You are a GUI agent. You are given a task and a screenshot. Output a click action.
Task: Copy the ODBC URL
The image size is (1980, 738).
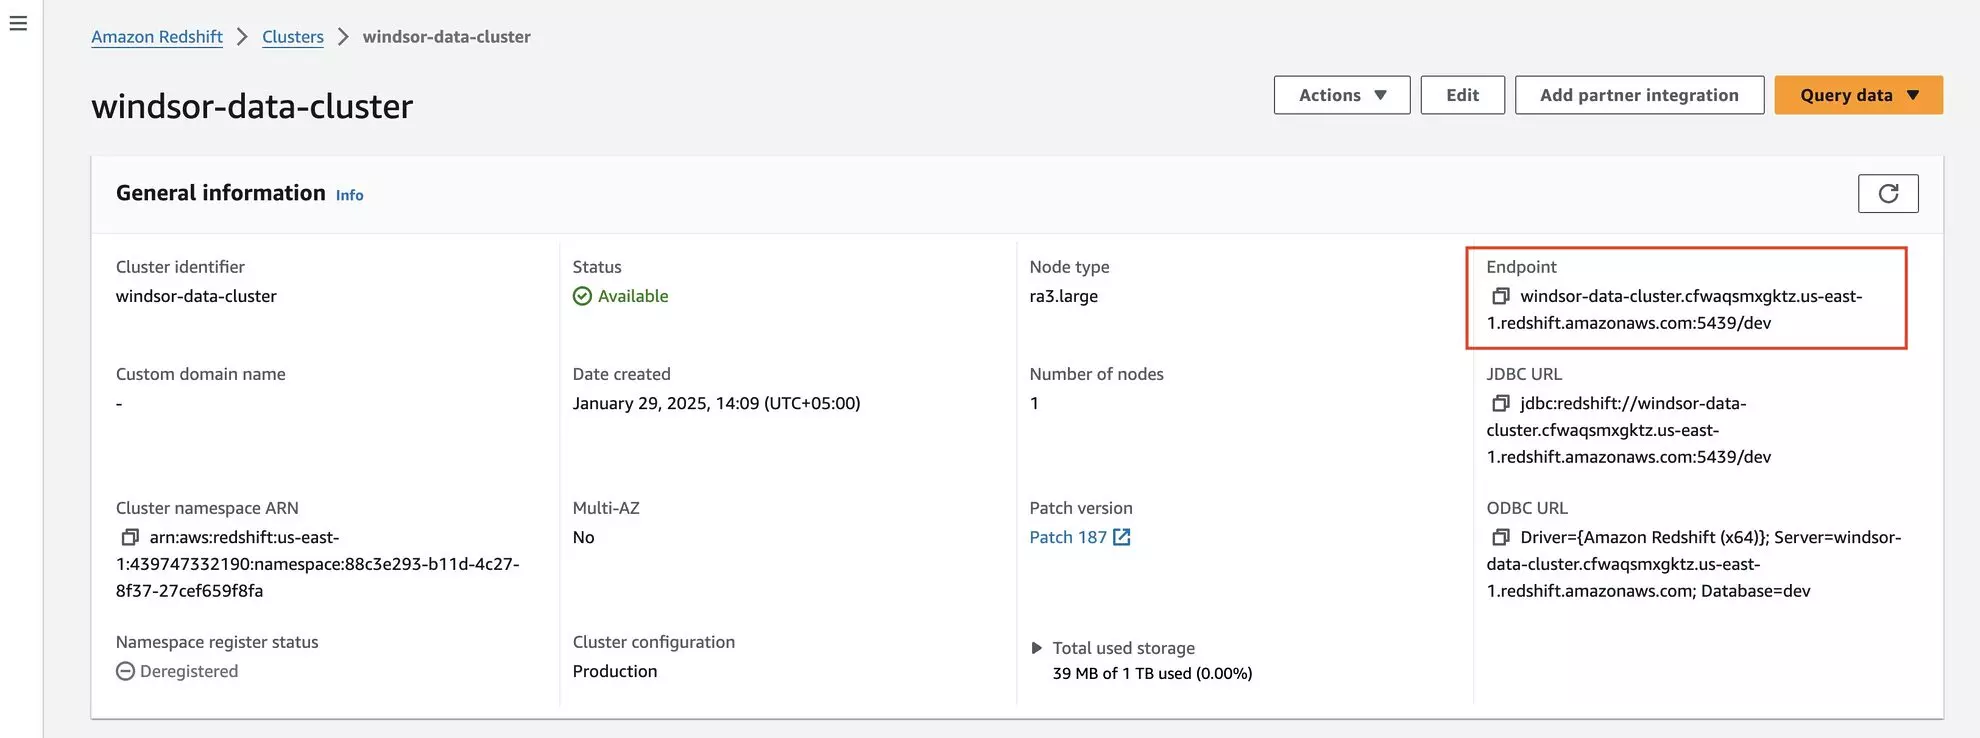1500,537
